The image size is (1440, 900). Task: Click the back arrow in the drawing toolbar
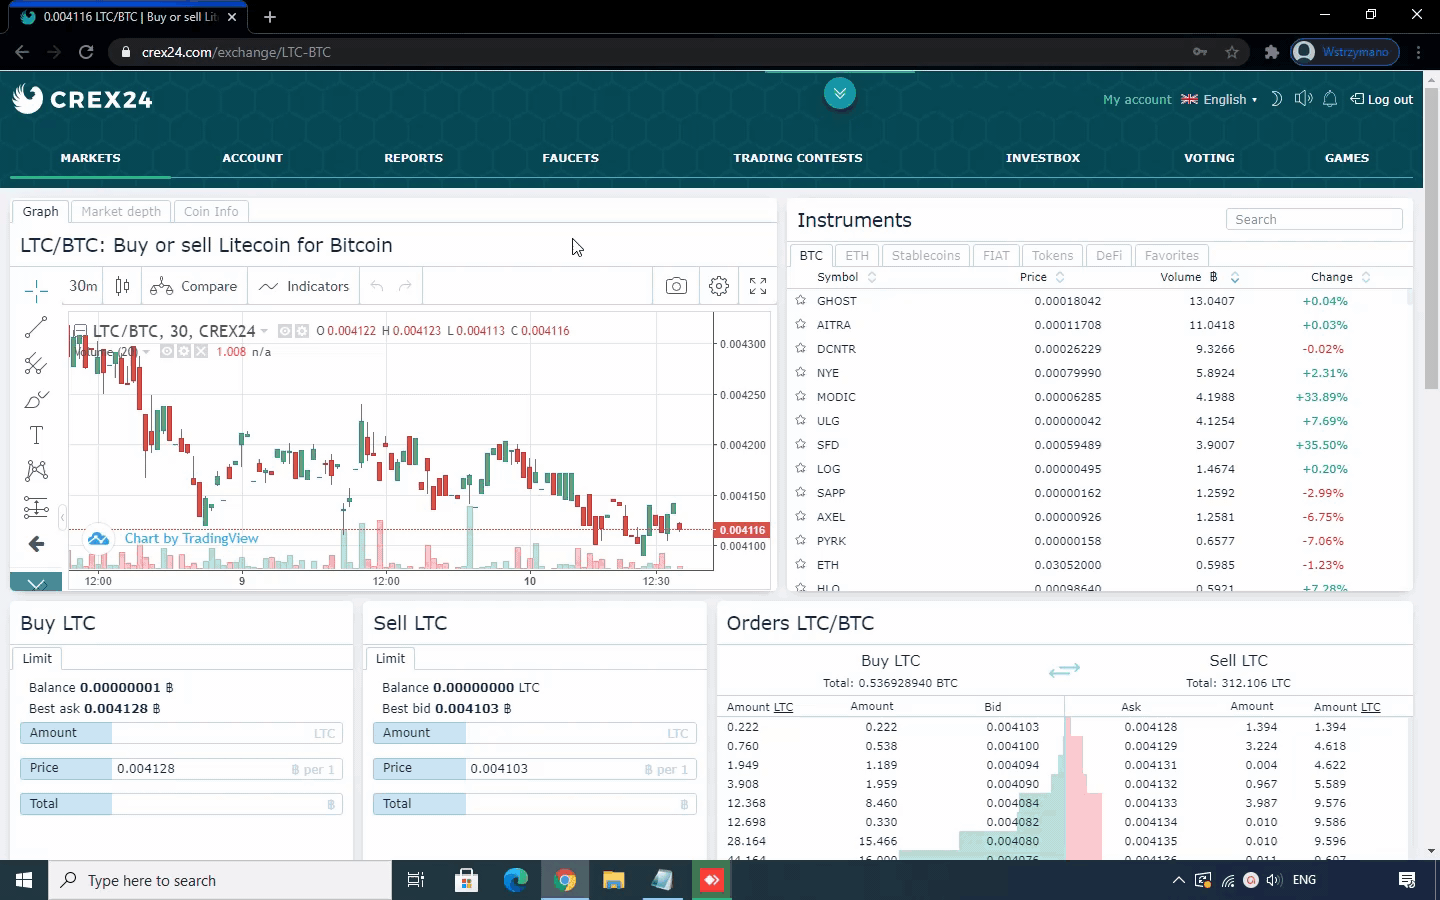36,544
